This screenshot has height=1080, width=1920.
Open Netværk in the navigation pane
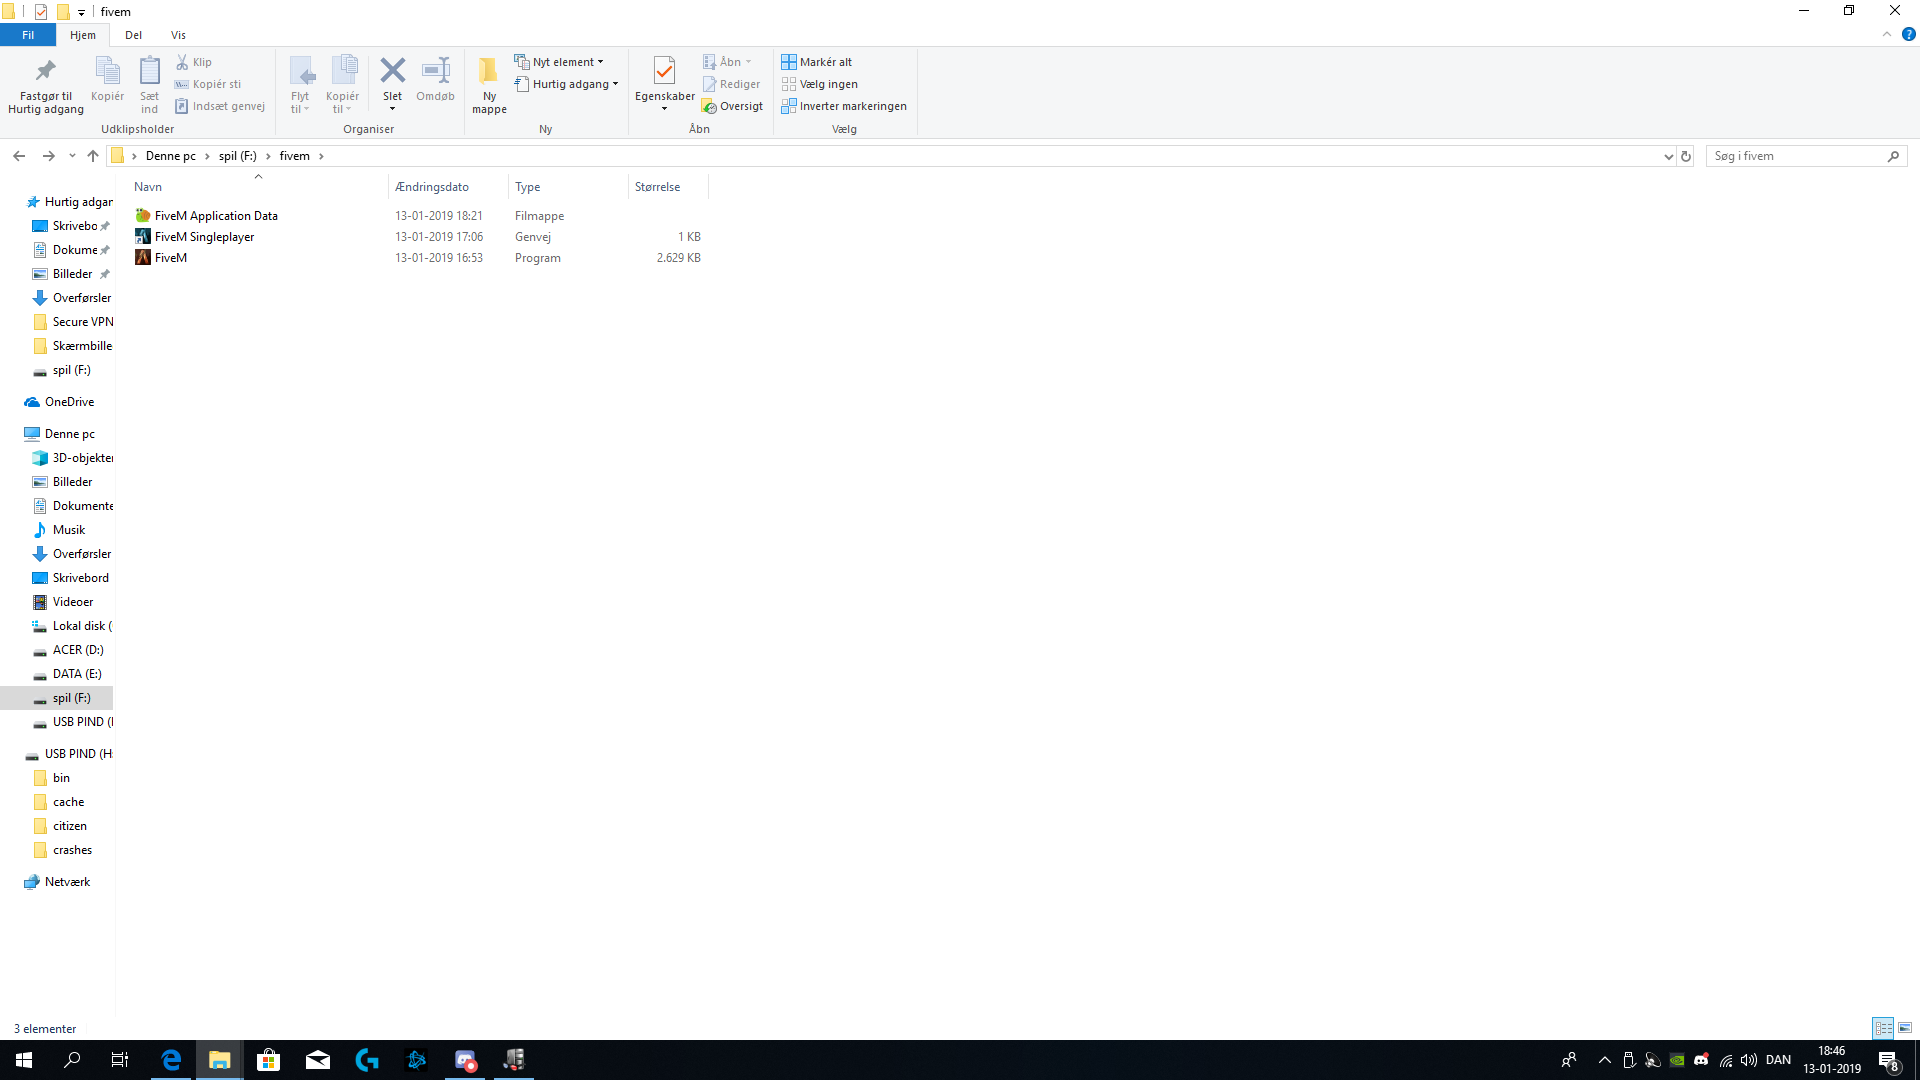pyautogui.click(x=57, y=882)
